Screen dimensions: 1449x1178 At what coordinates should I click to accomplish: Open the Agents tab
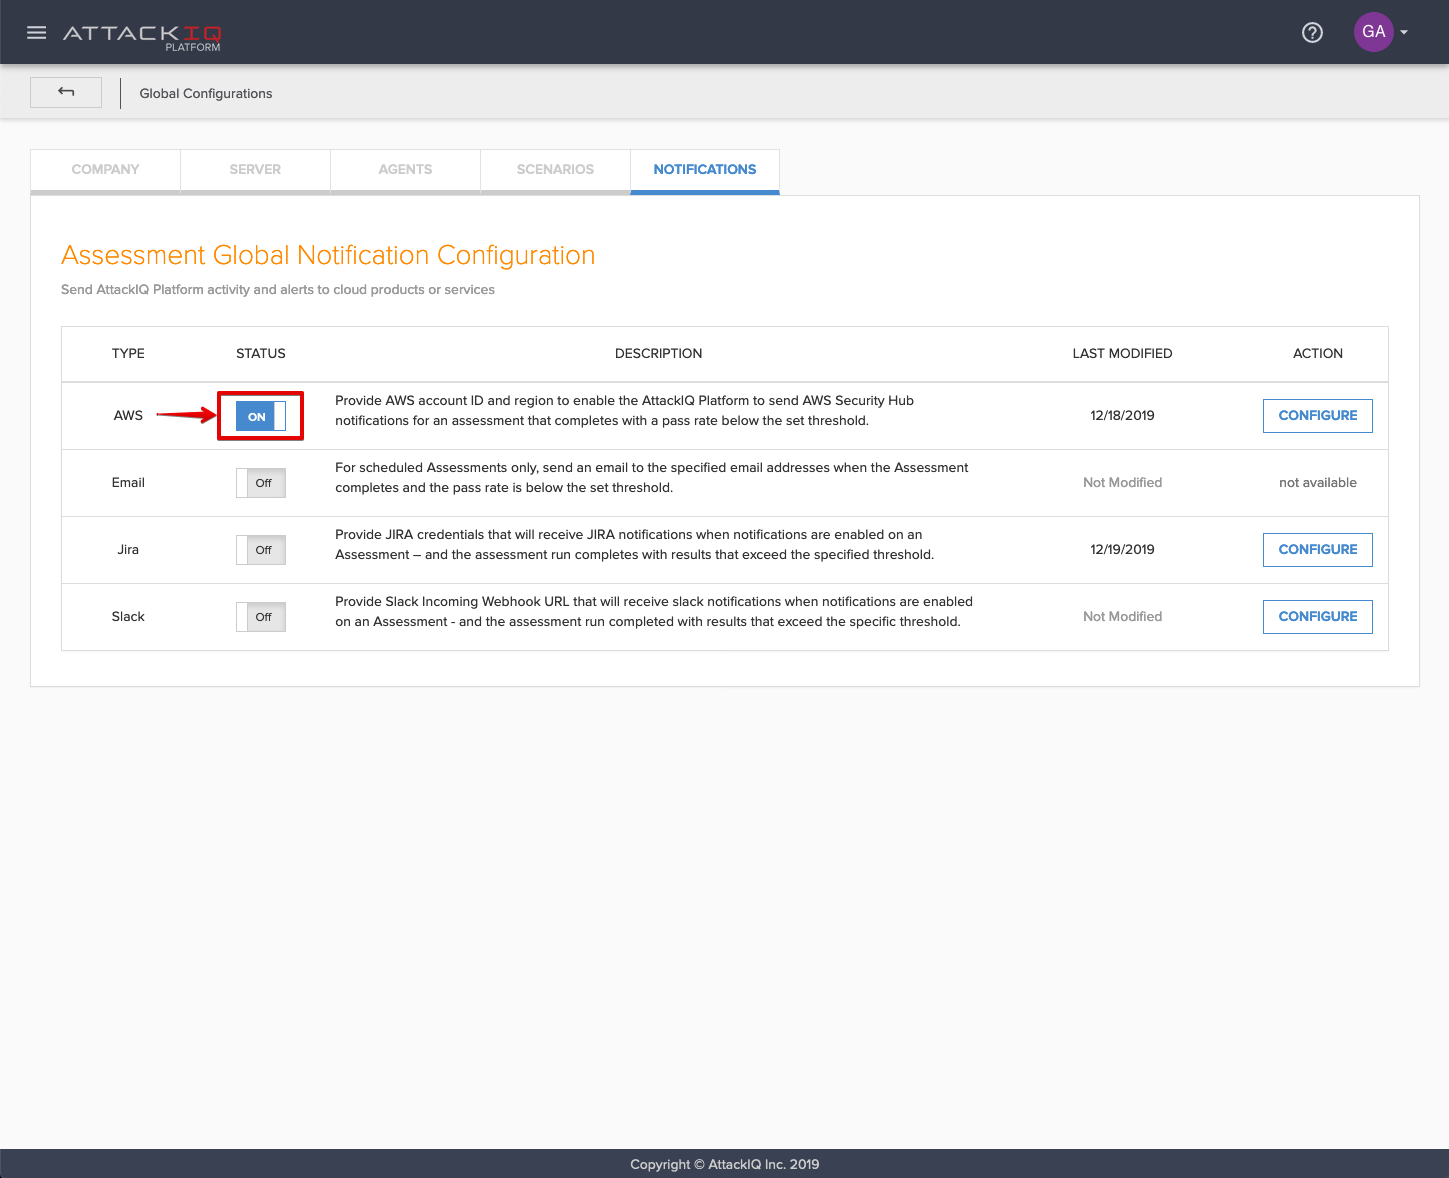(x=405, y=170)
